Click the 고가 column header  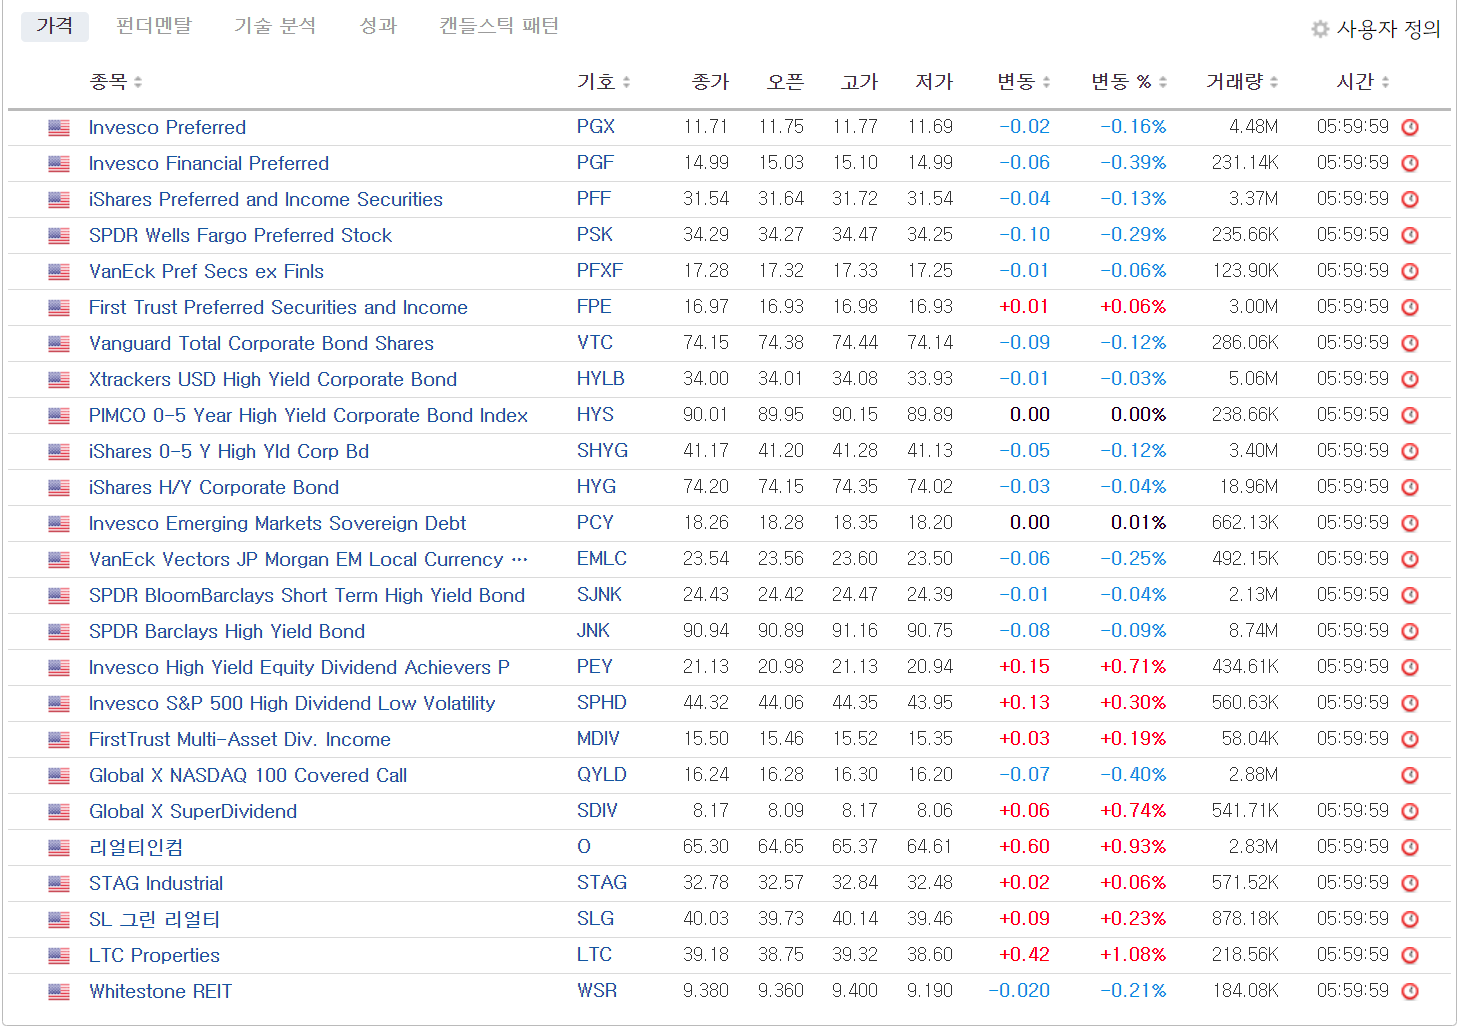tap(860, 82)
